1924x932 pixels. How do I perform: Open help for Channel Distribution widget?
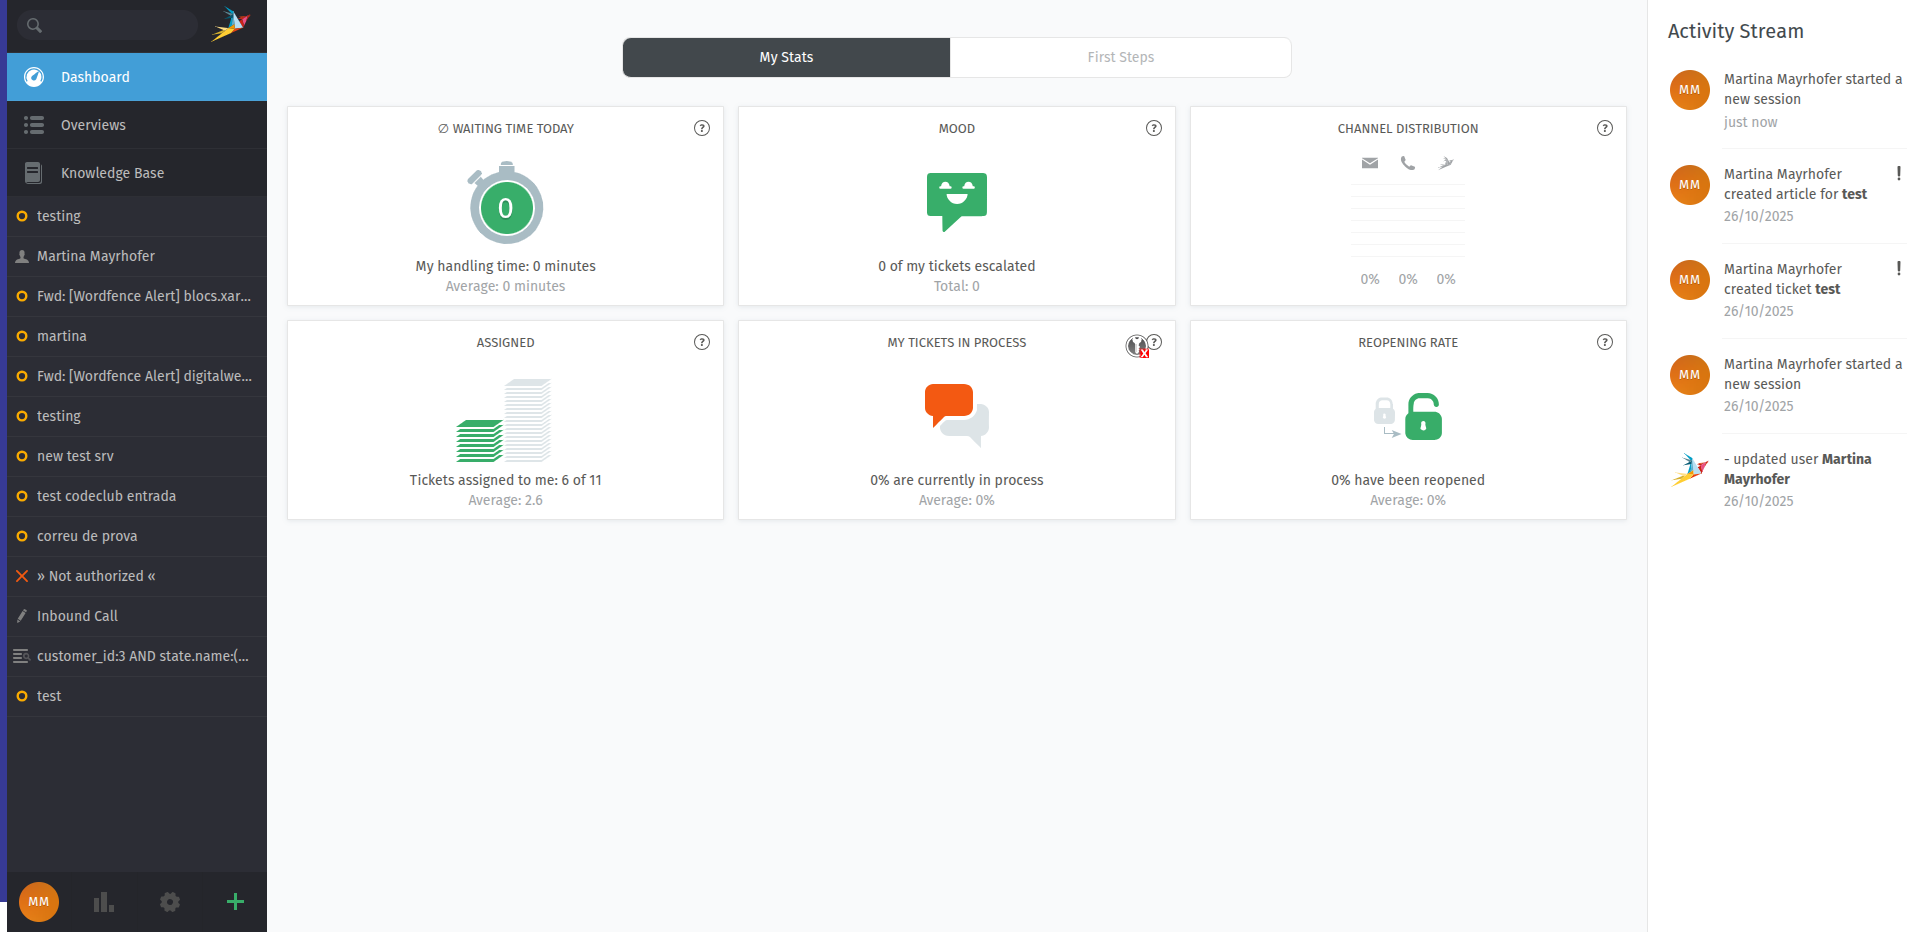[x=1604, y=128]
